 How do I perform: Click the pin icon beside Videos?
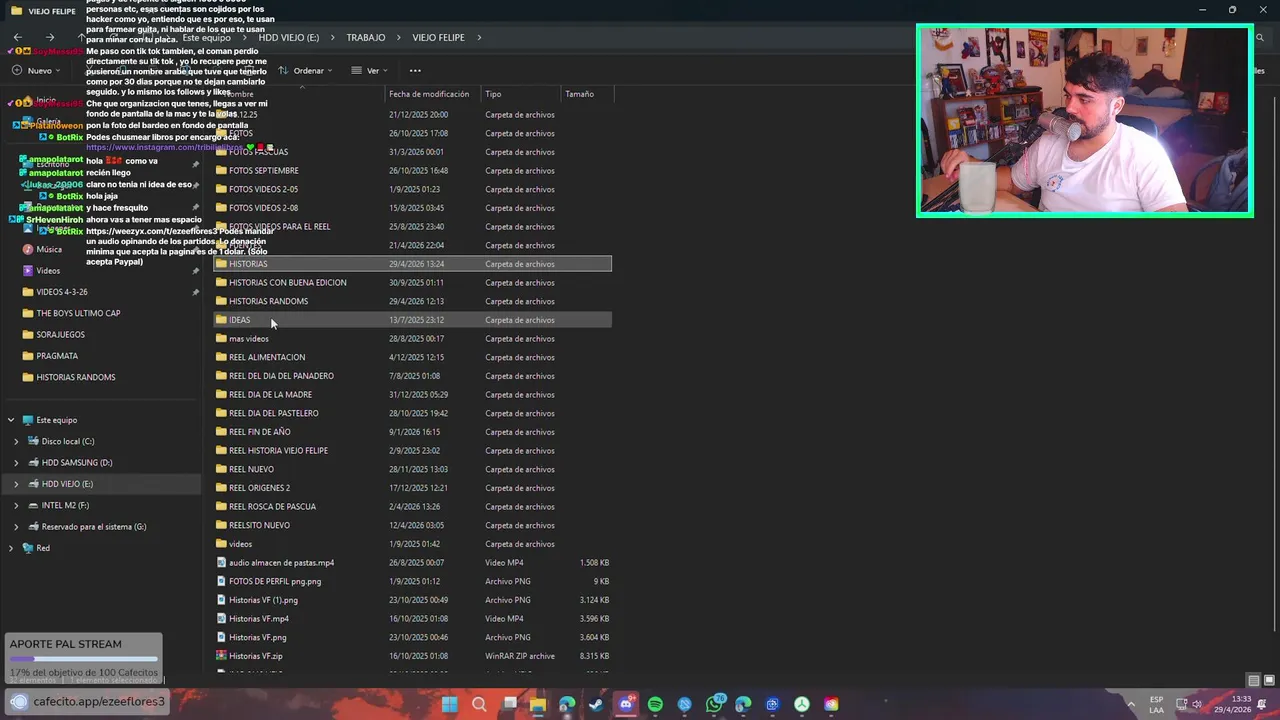point(196,271)
